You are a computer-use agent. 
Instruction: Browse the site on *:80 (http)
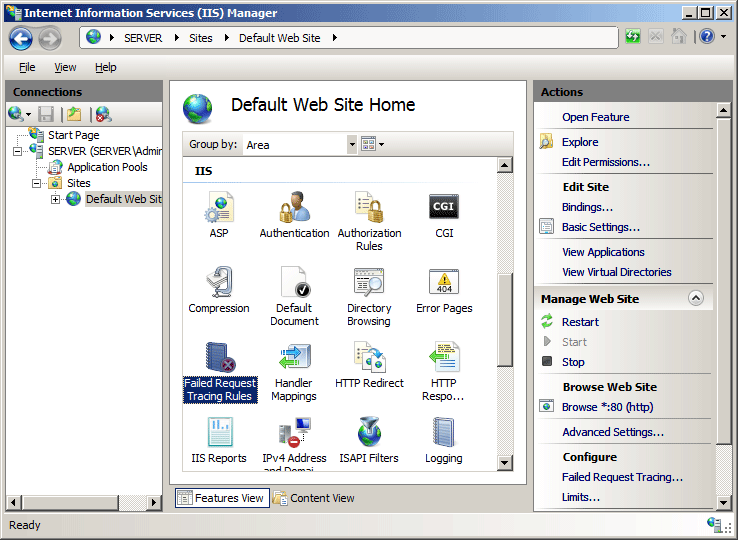tap(607, 407)
